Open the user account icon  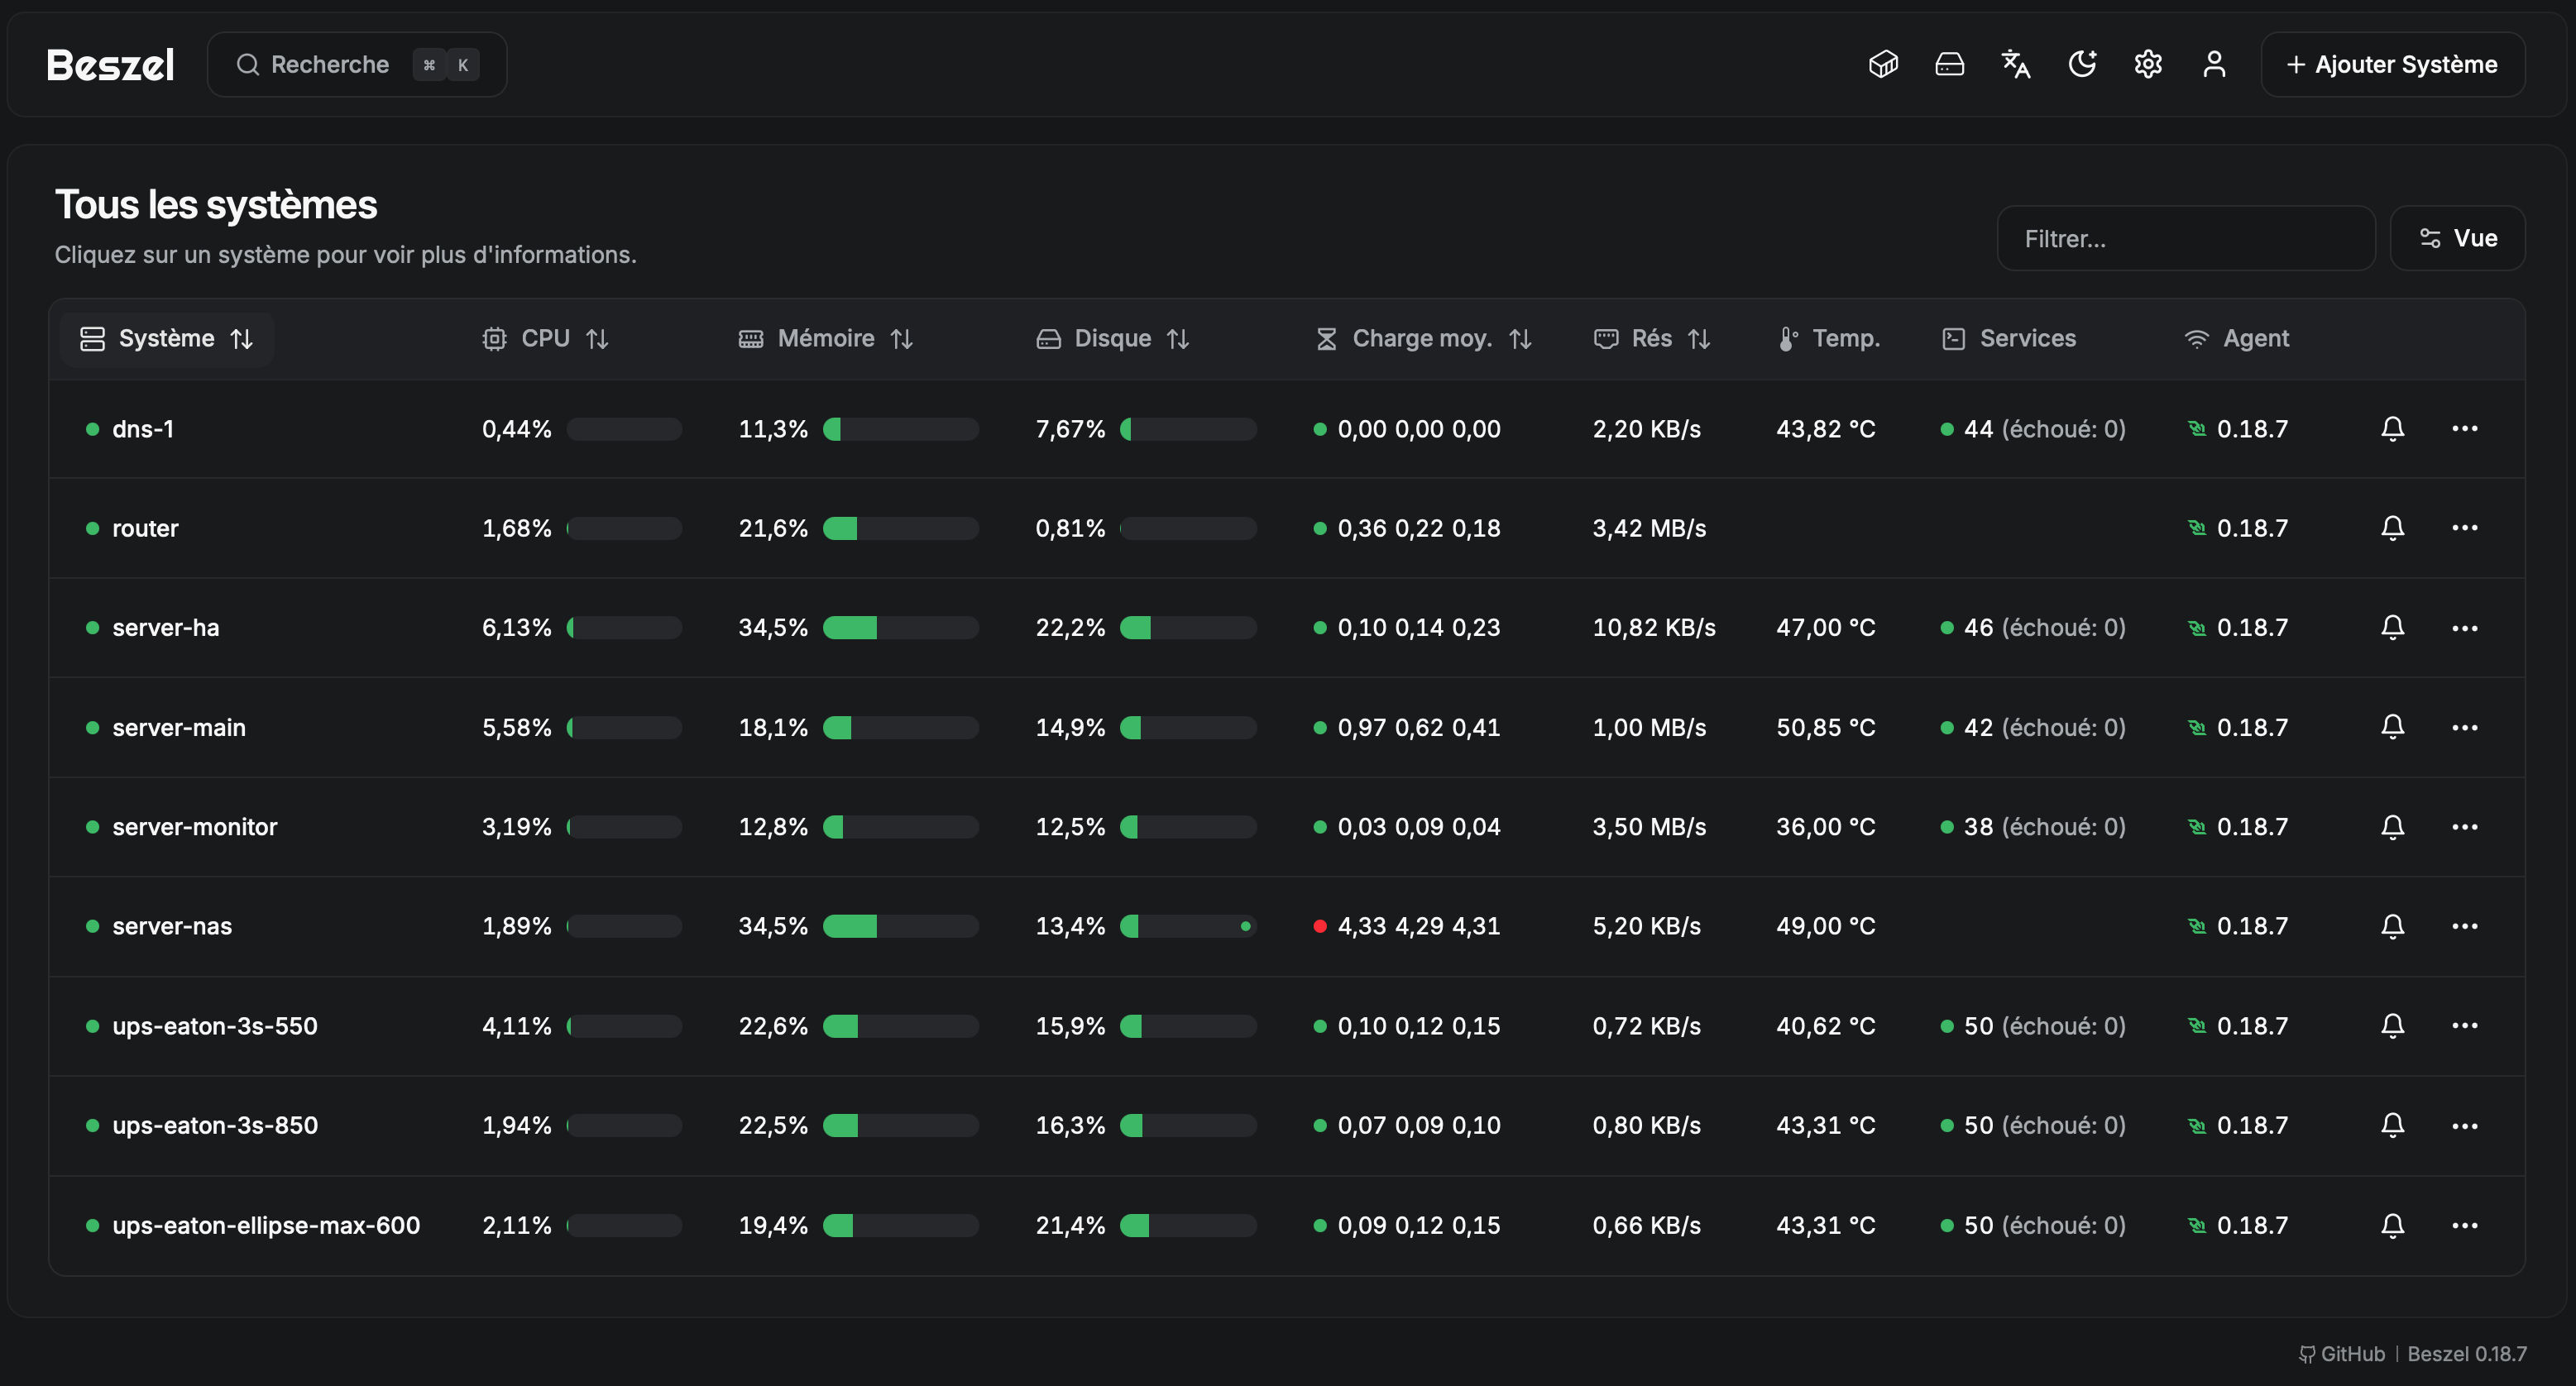tap(2214, 64)
